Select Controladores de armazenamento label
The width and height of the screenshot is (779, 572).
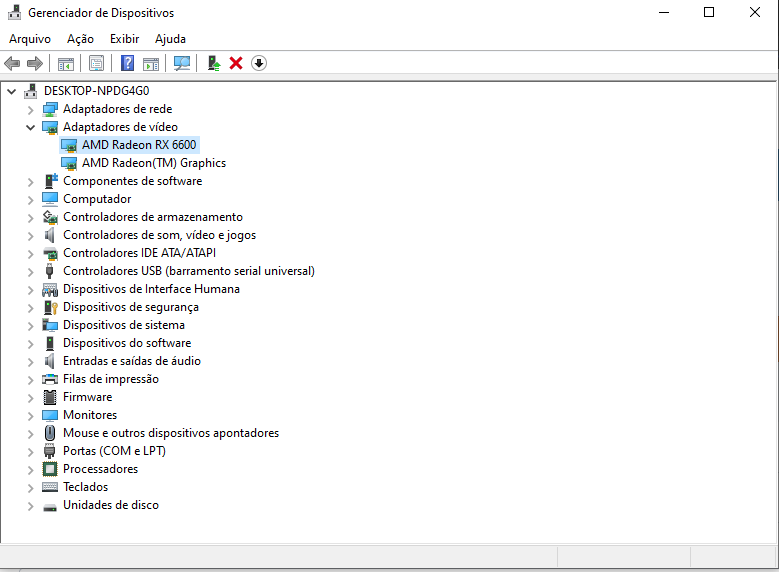click(x=153, y=217)
